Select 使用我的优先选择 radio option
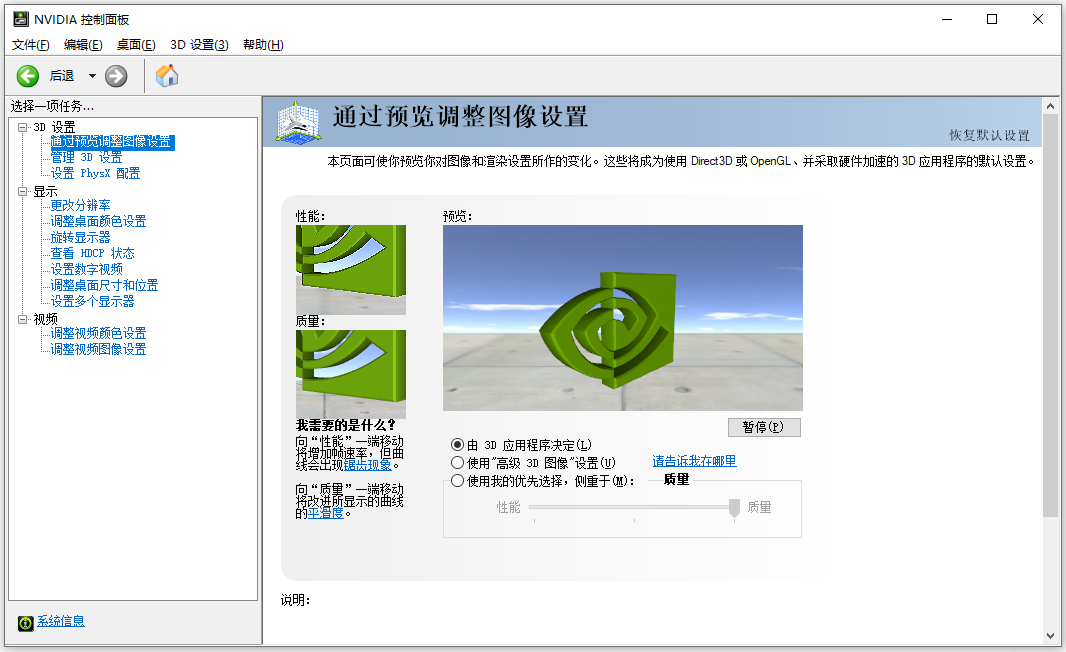 [458, 481]
